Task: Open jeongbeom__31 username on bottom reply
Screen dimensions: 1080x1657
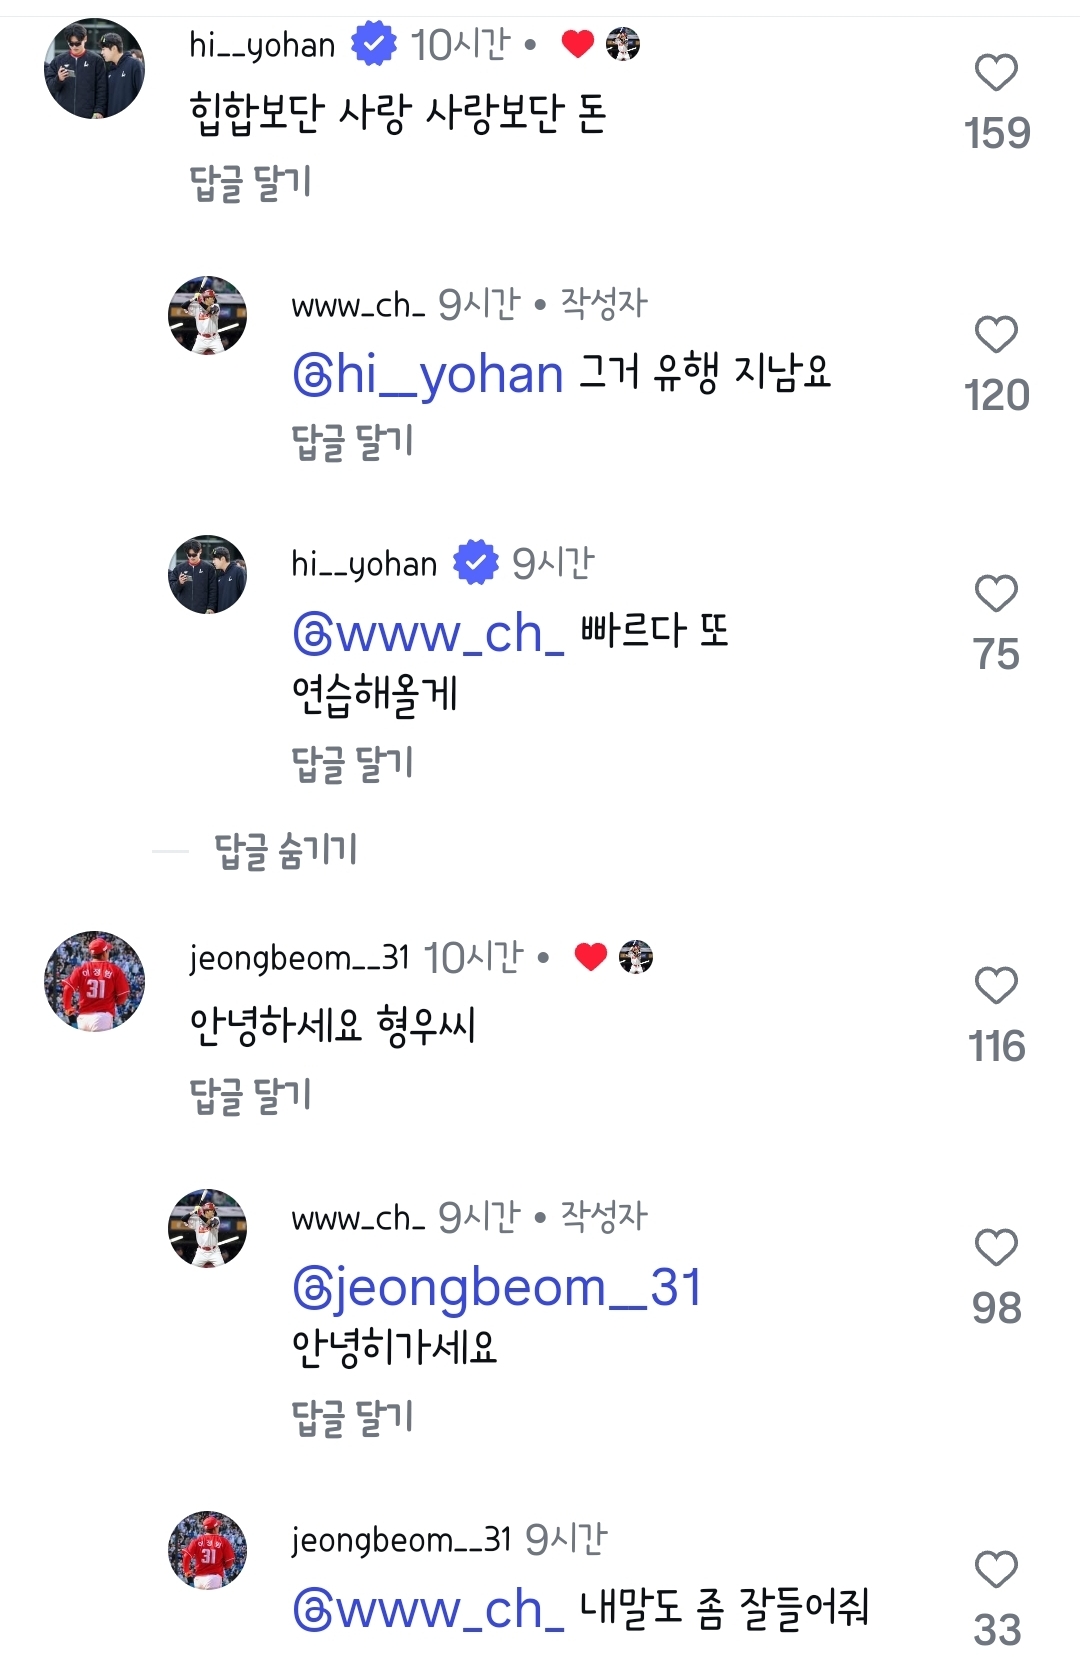Action: click(x=401, y=1540)
